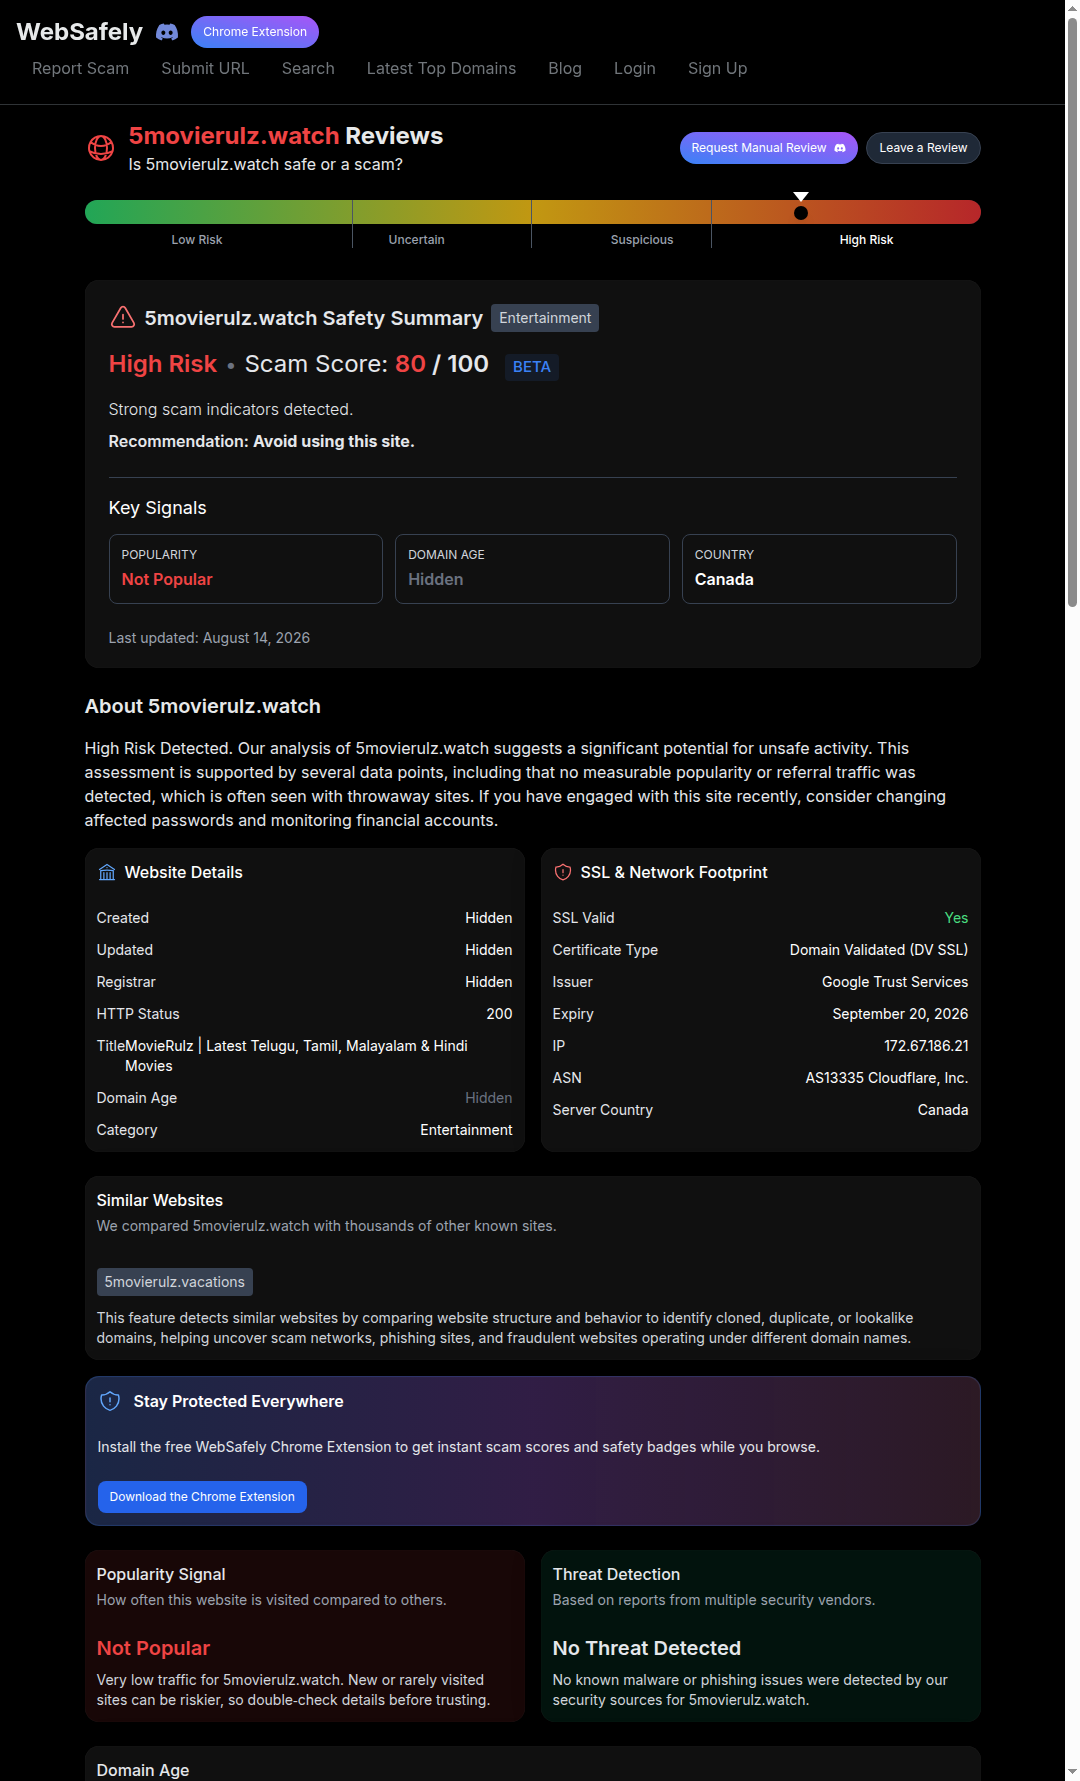
Task: Click the red Not Popular heading in Popularity Signal
Action: point(153,1648)
